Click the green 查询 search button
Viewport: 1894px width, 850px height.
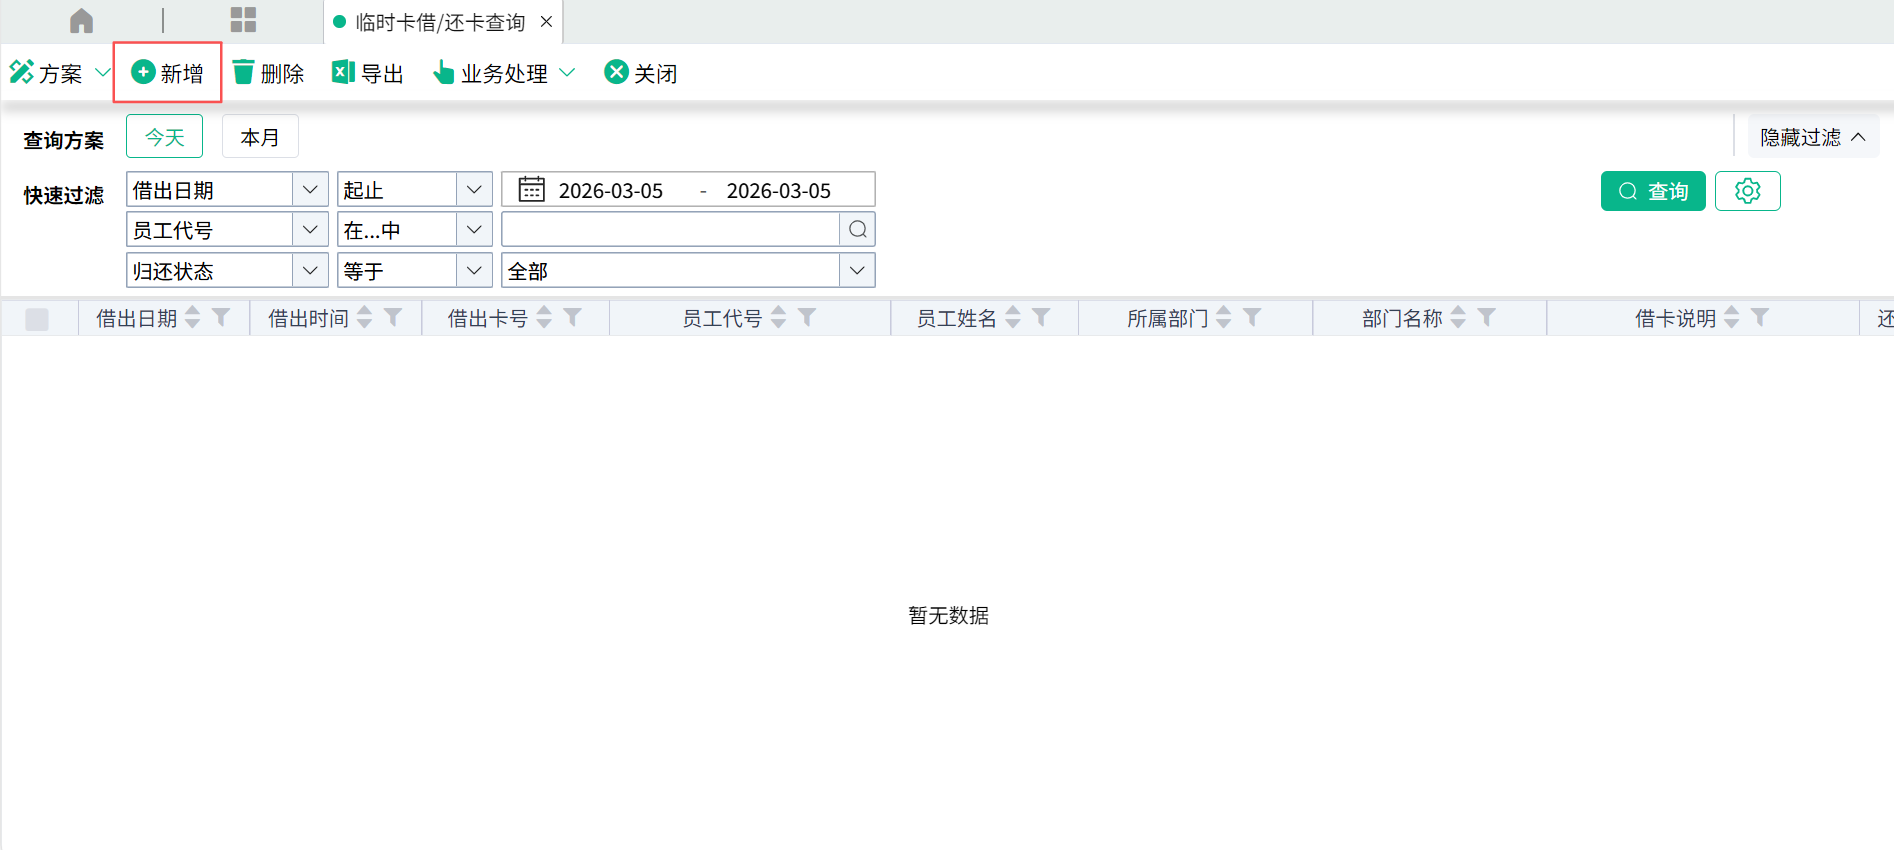point(1652,191)
